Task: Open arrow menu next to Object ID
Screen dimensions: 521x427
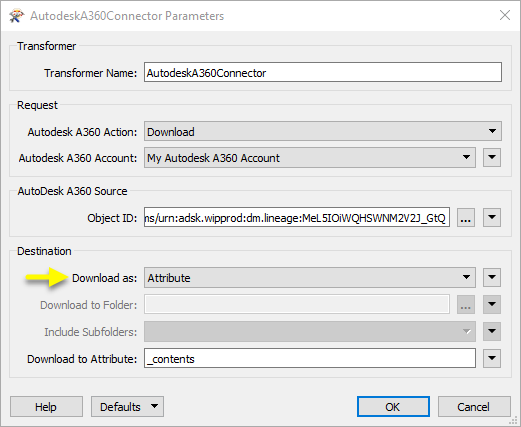Action: [x=492, y=217]
